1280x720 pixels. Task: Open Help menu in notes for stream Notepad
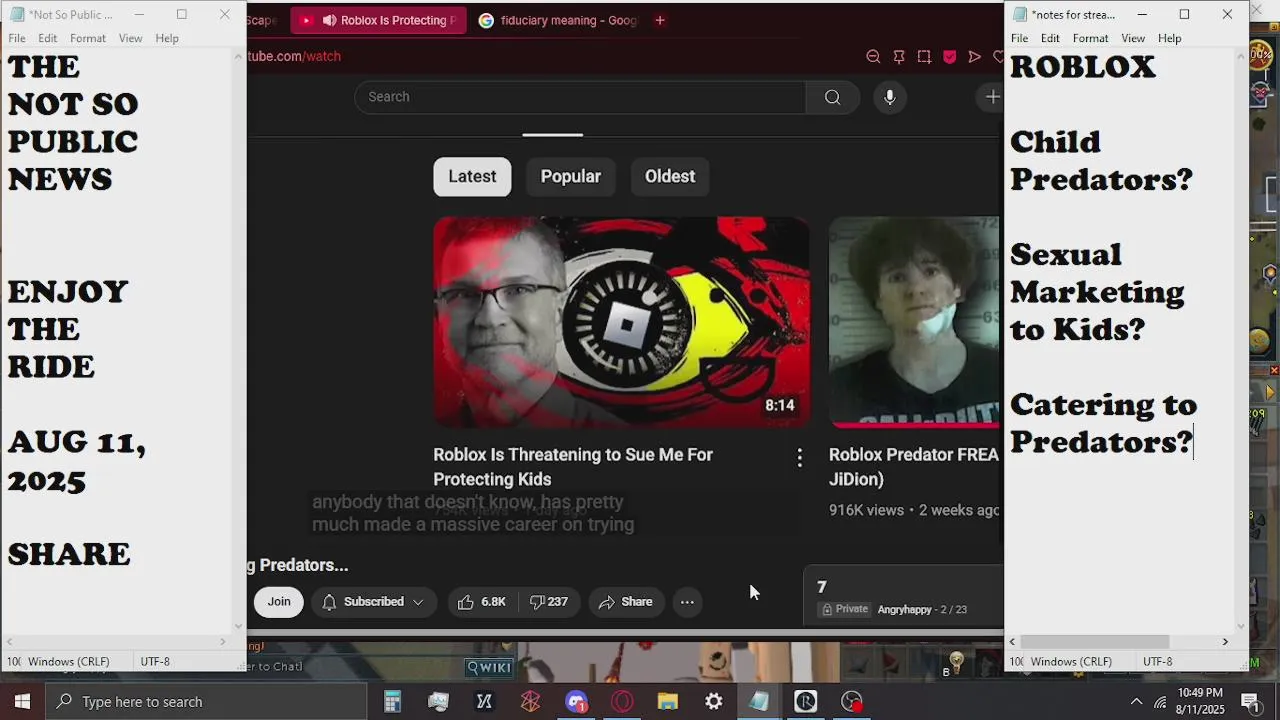coord(1169,38)
